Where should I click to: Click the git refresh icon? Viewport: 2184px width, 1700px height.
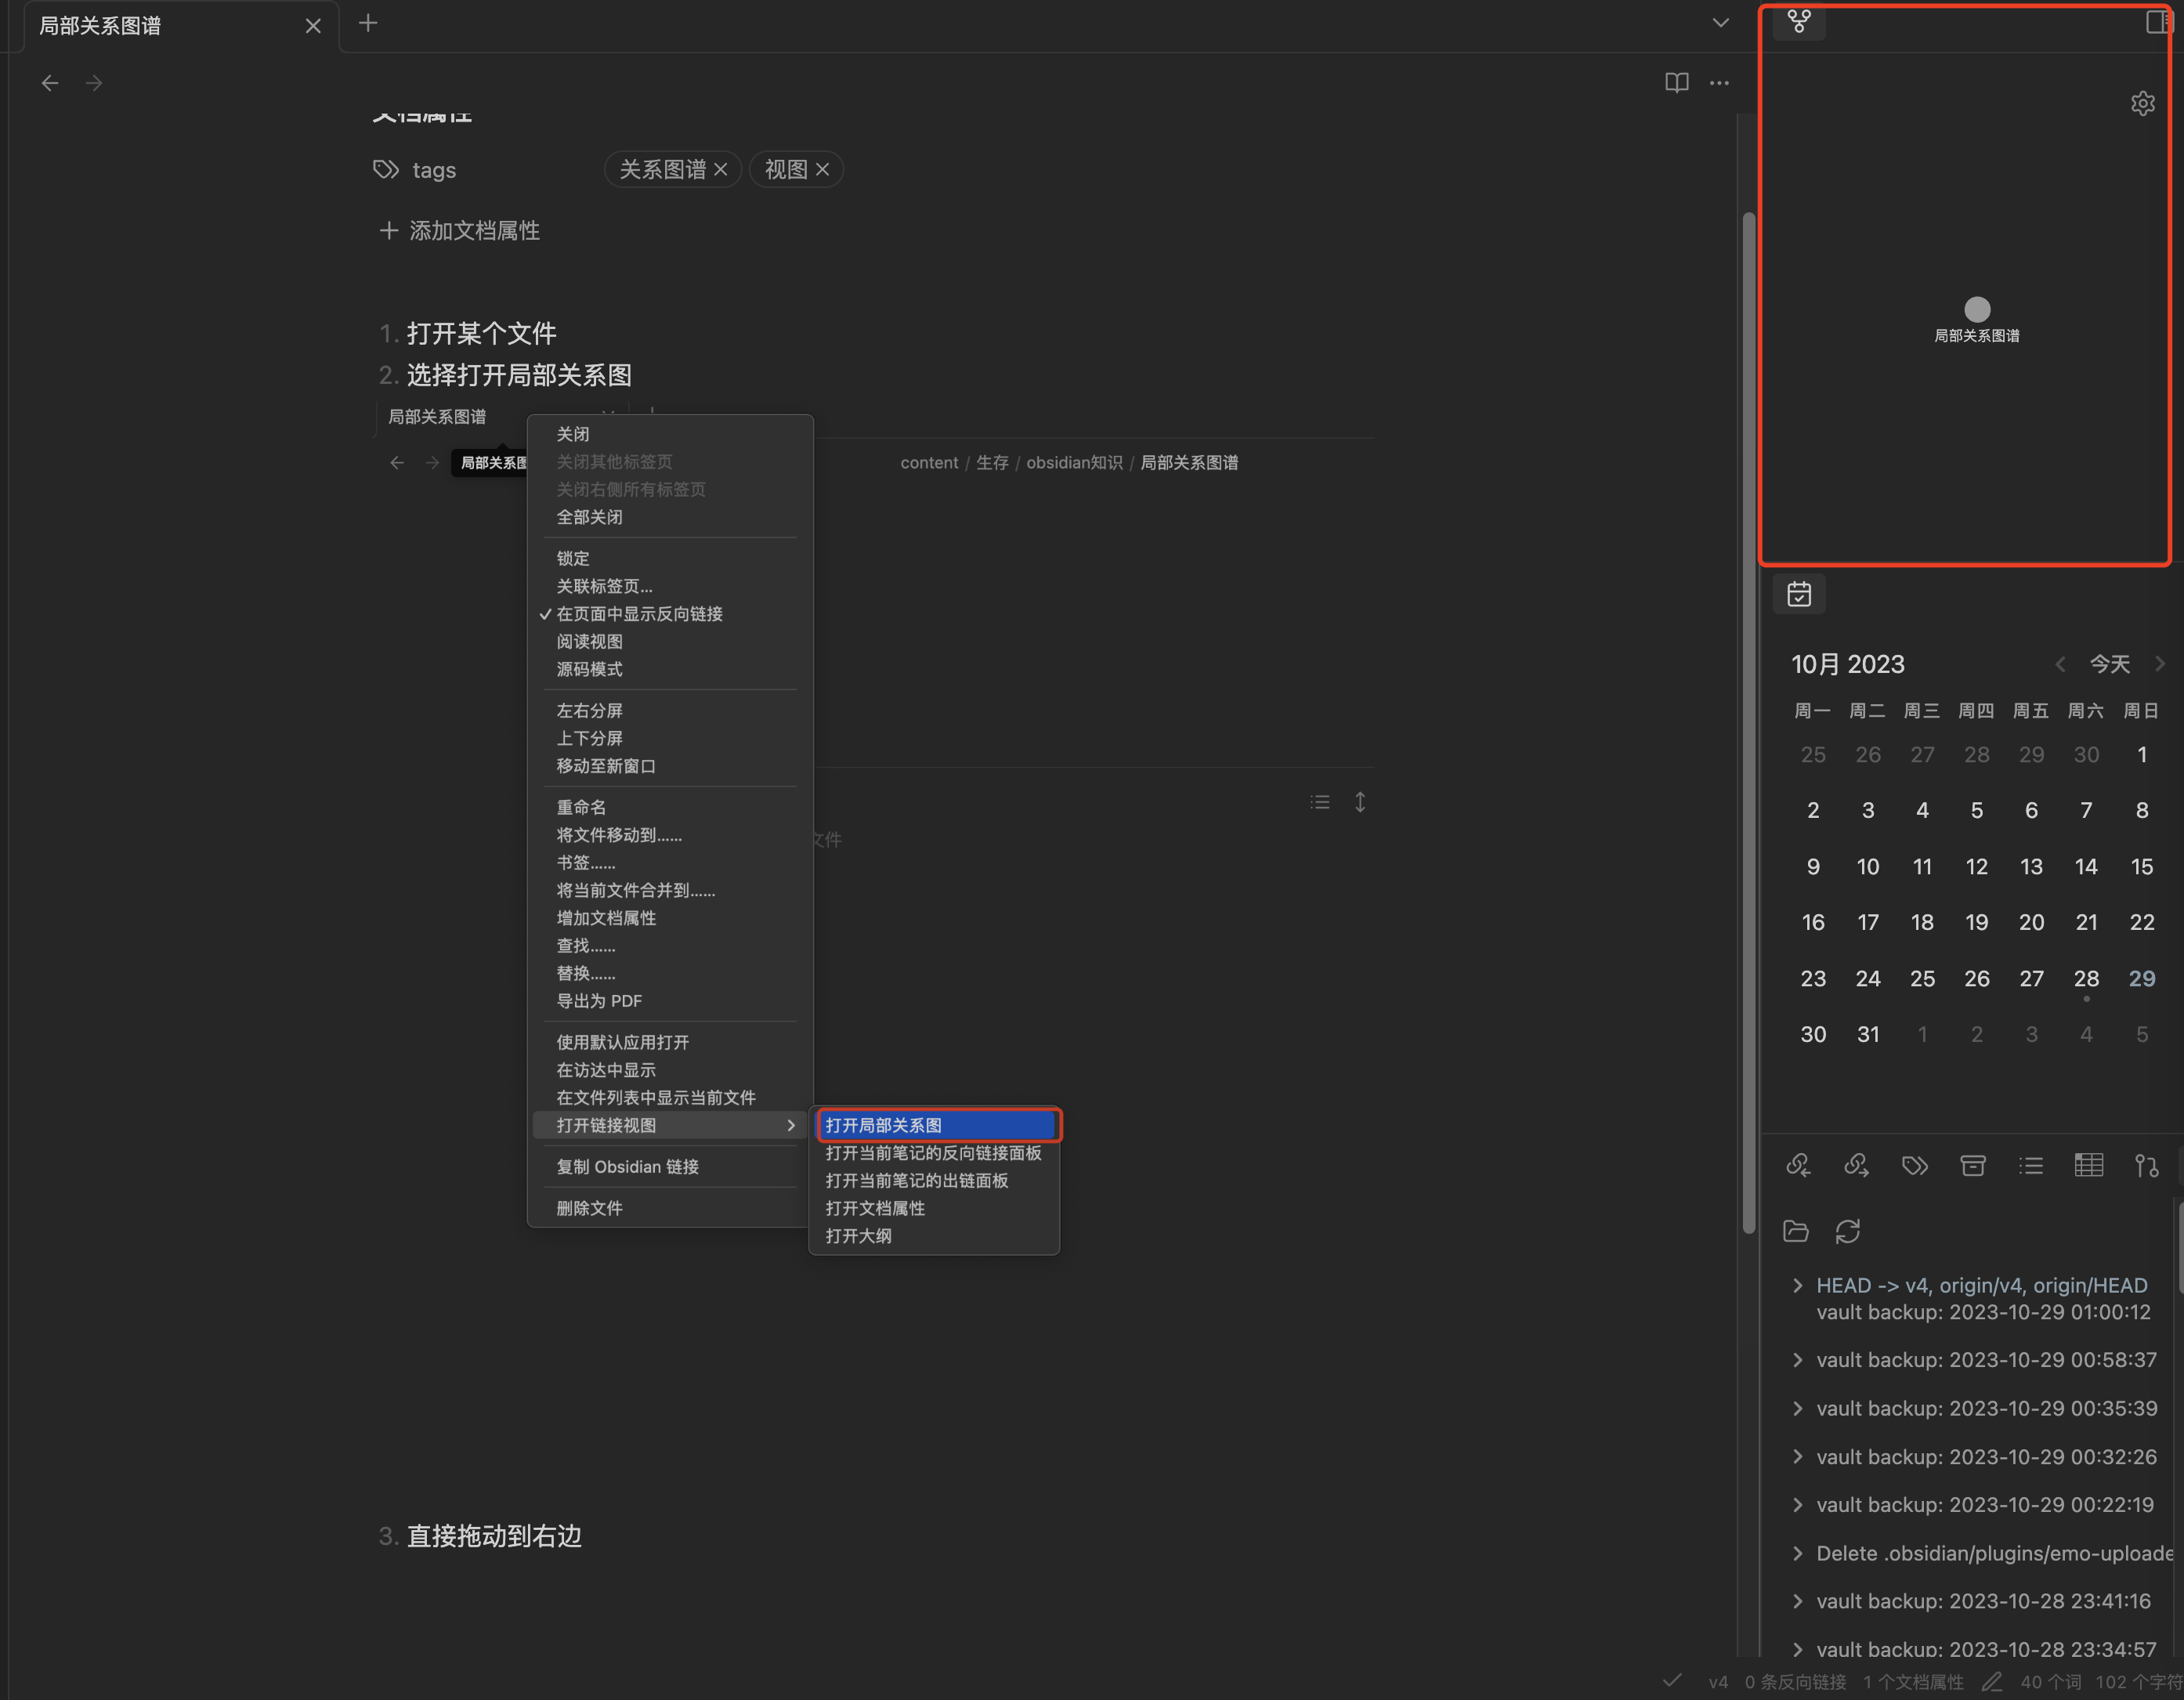[x=1847, y=1231]
